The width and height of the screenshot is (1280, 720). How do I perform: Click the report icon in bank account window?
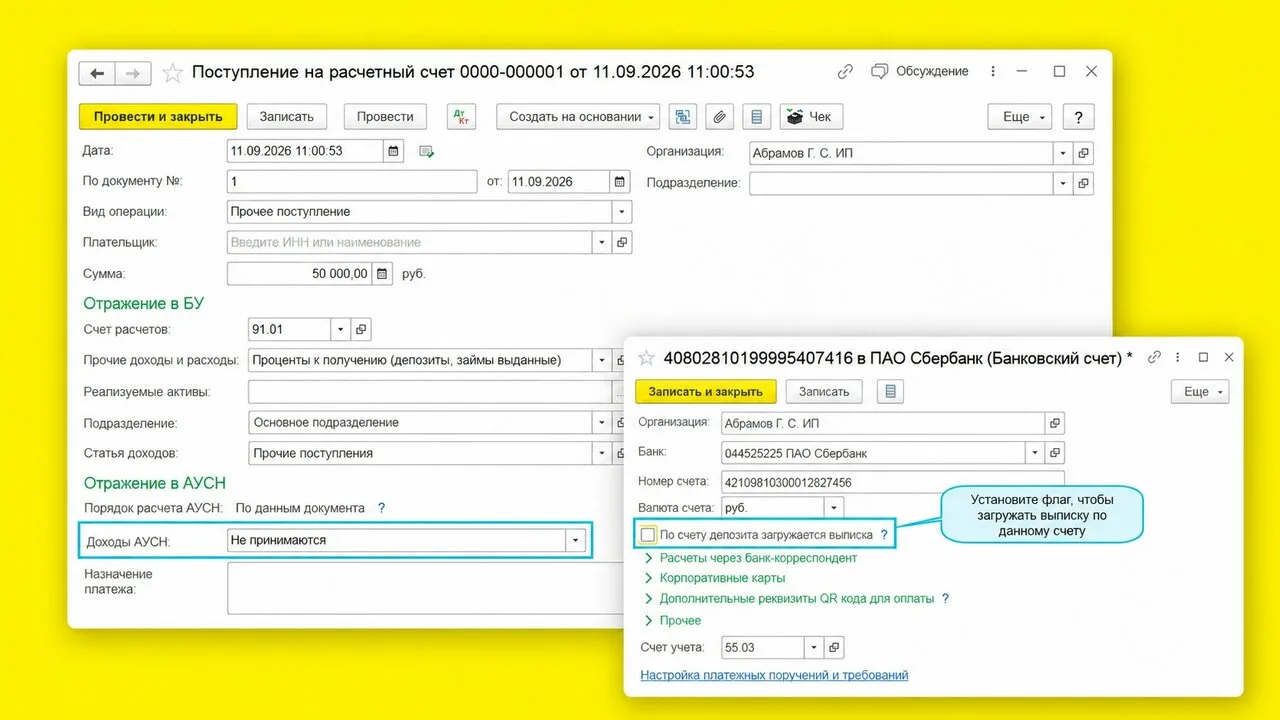[891, 392]
